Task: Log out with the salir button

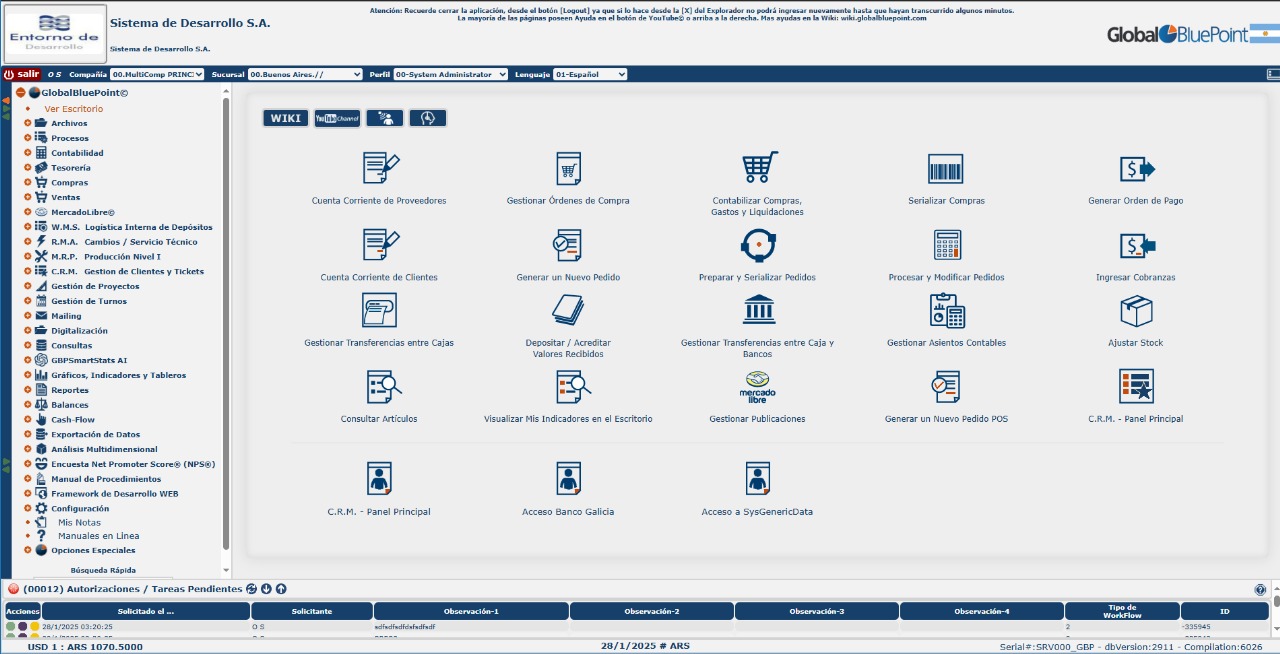Action: pyautogui.click(x=21, y=74)
